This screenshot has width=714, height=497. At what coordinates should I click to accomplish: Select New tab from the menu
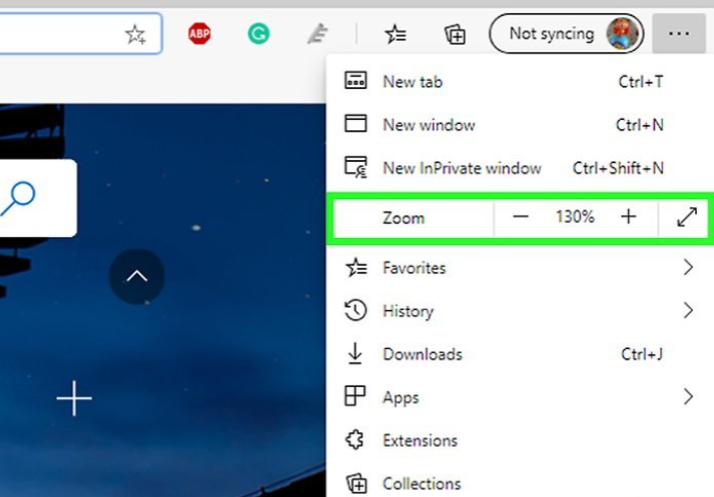click(412, 82)
